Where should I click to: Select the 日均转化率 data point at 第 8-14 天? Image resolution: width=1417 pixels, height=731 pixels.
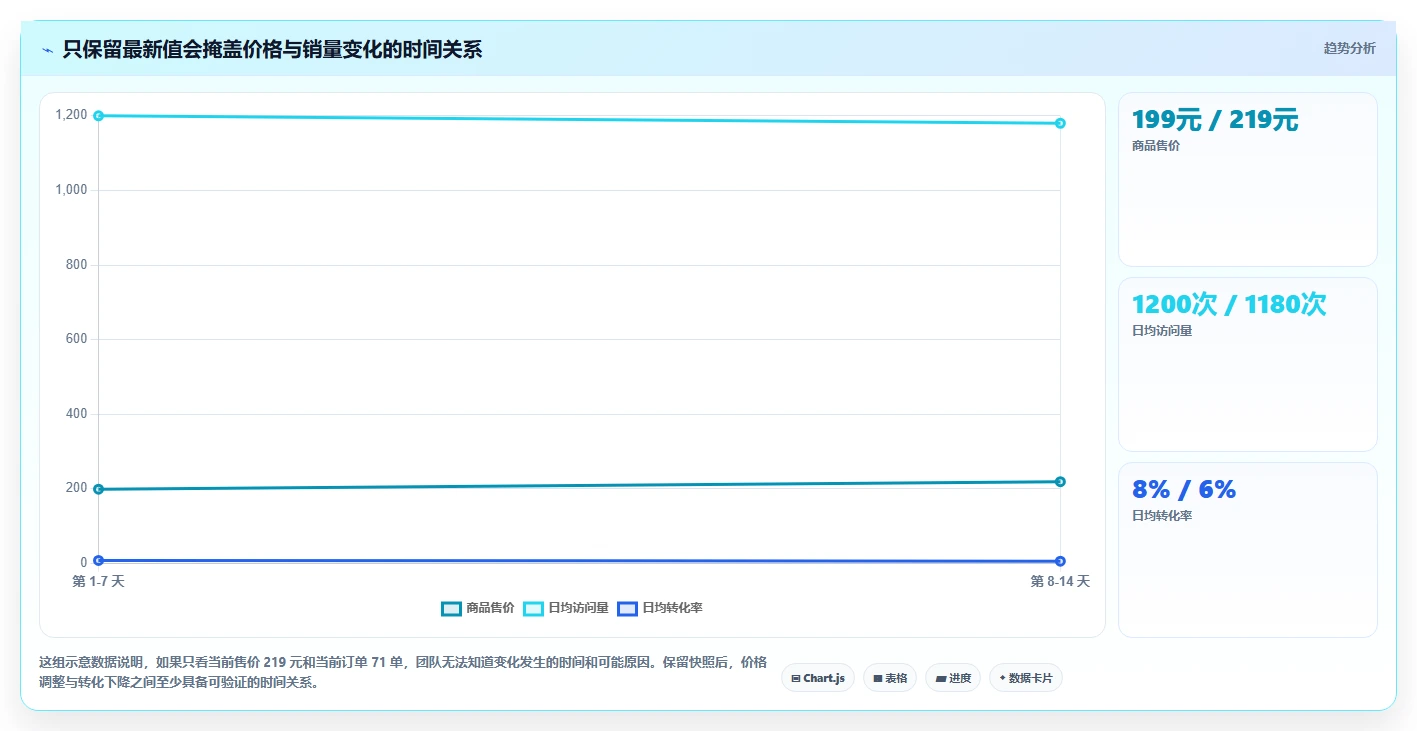(x=1060, y=561)
